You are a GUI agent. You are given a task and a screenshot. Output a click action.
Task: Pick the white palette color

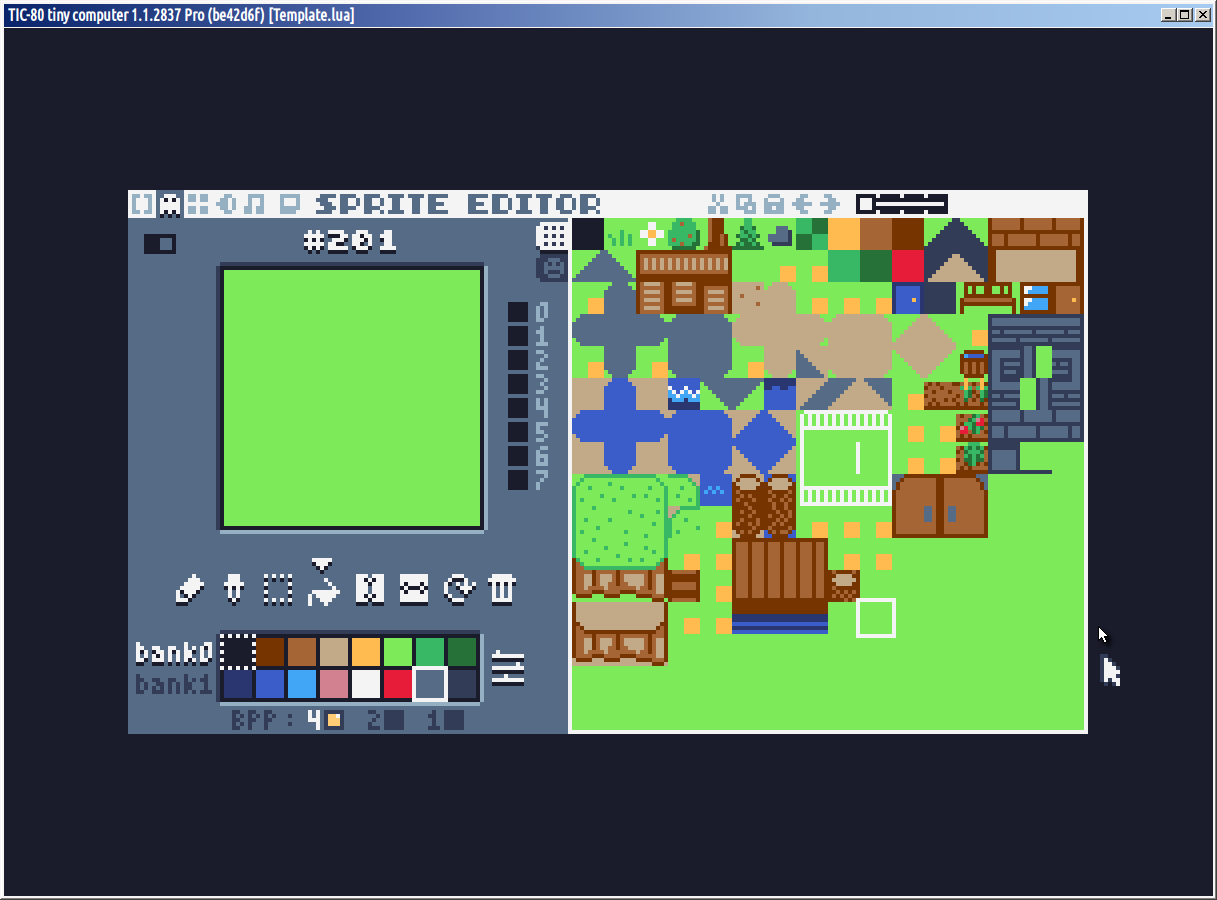click(x=366, y=684)
